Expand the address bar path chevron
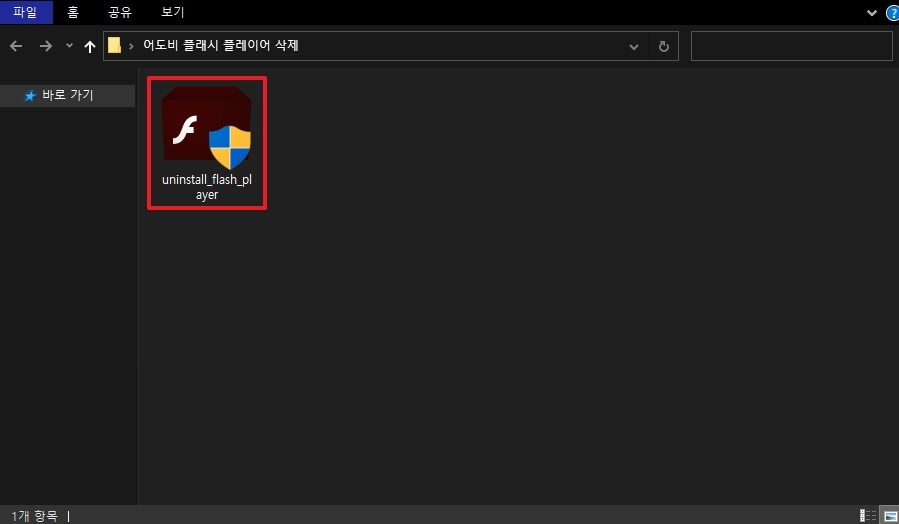 coord(131,46)
